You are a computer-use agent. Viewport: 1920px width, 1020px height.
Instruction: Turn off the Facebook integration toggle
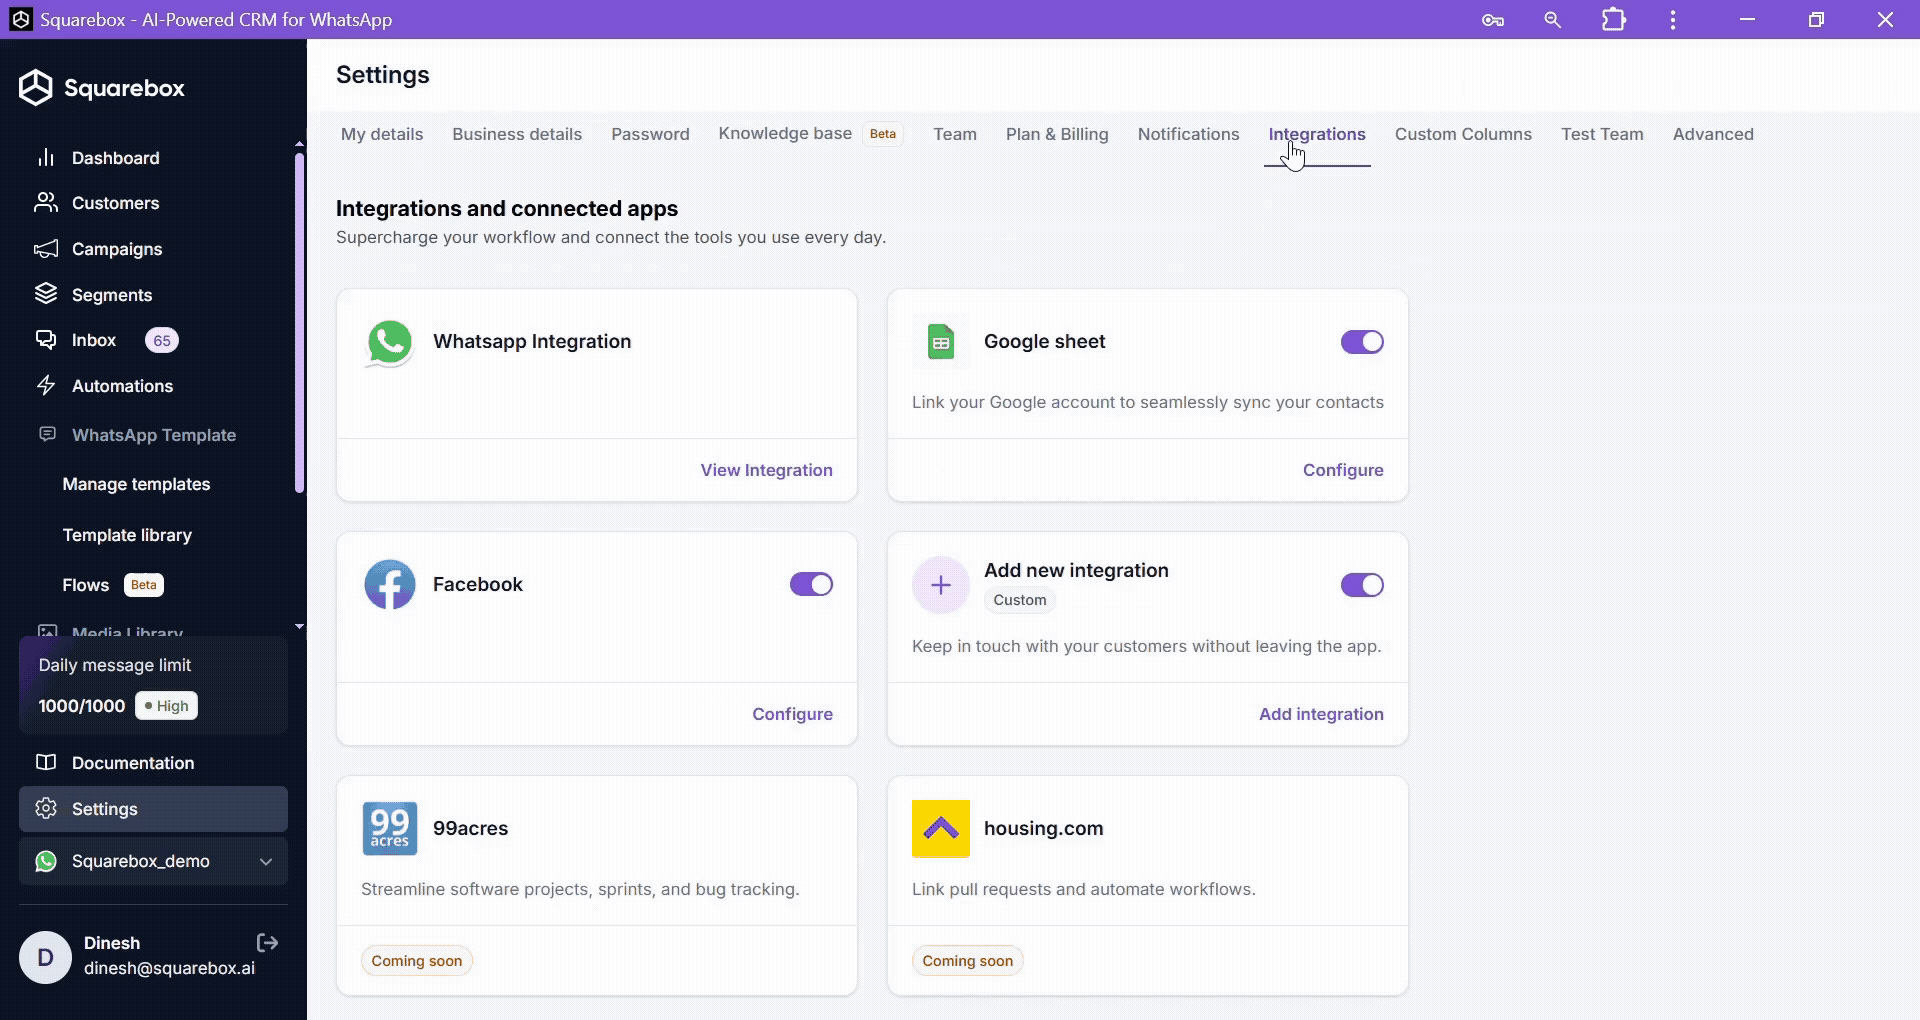point(811,584)
